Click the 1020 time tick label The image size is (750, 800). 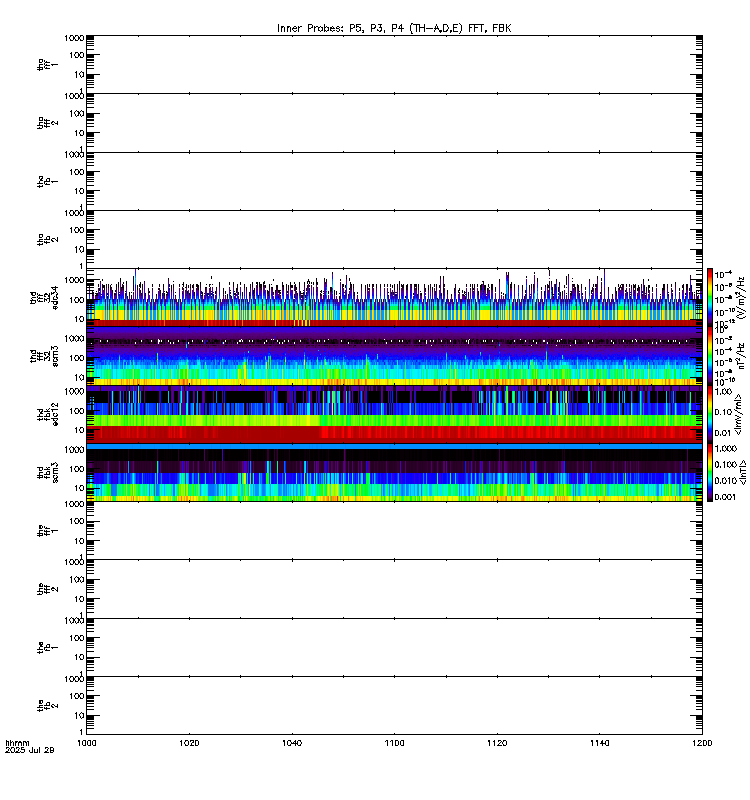[189, 743]
